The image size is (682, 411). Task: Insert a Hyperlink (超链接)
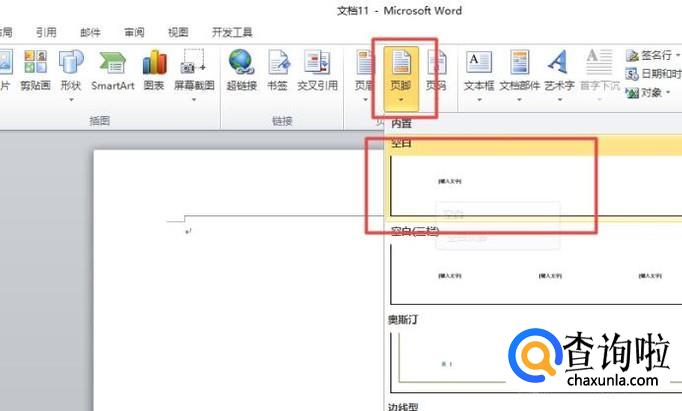pos(241,70)
